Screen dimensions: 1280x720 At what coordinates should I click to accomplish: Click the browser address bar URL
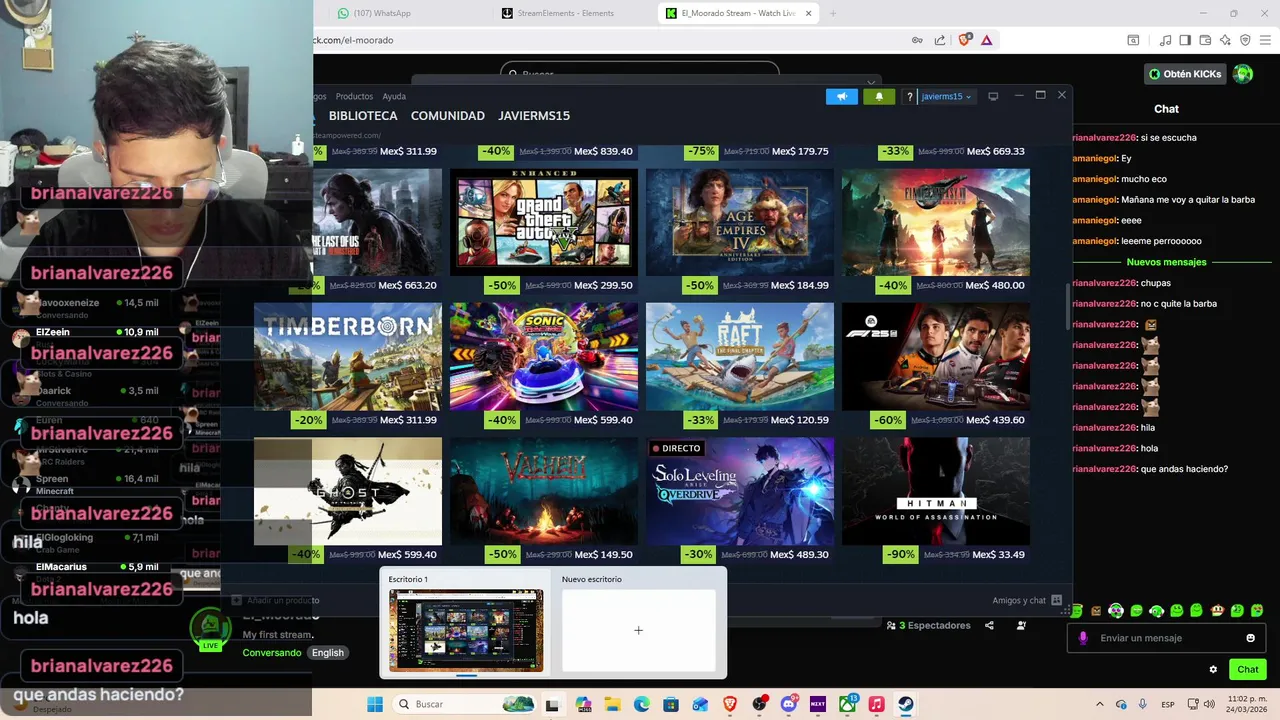pyautogui.click(x=353, y=40)
